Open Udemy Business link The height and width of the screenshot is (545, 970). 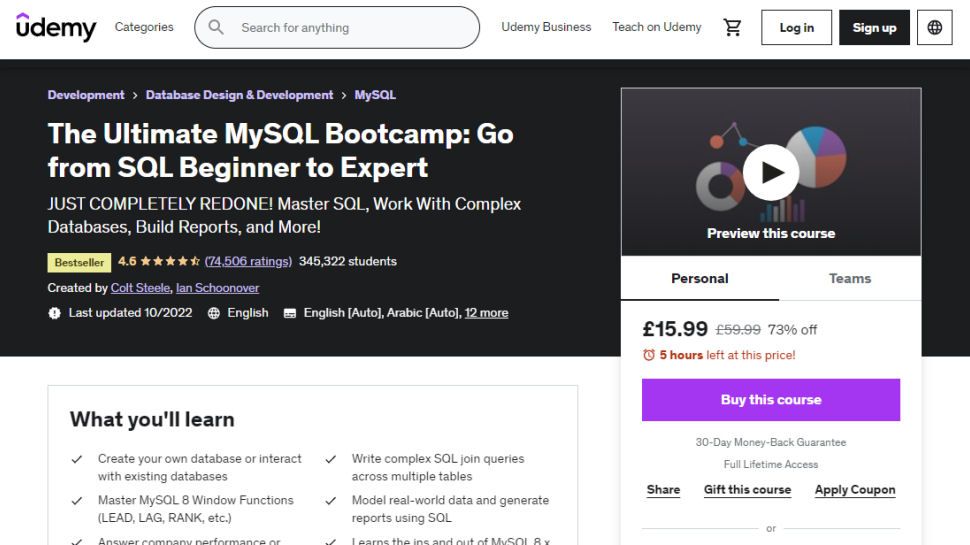pyautogui.click(x=546, y=27)
